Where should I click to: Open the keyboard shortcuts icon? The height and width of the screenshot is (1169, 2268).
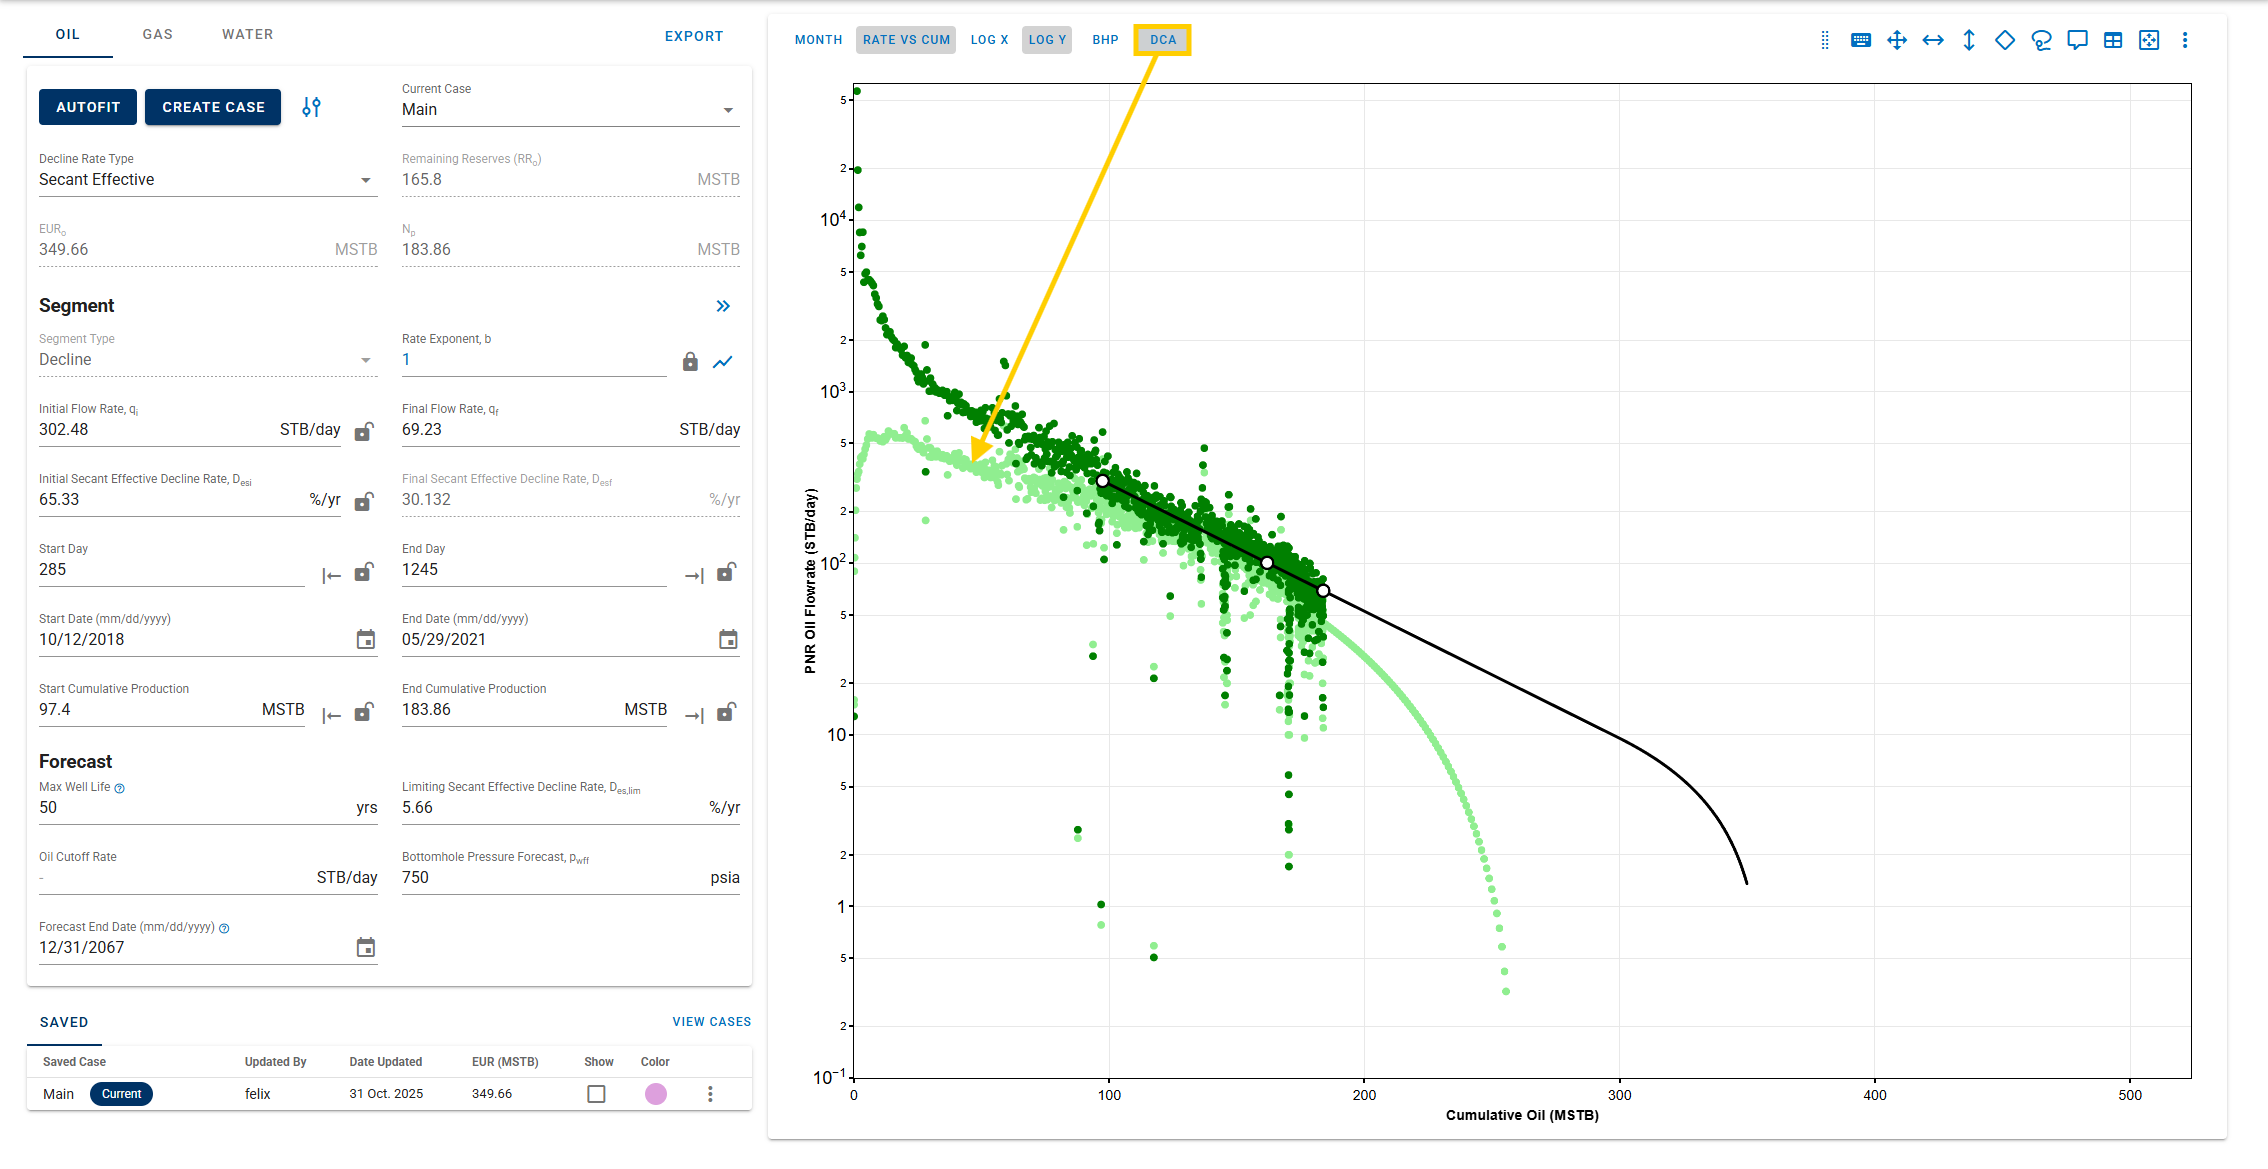tap(1861, 40)
